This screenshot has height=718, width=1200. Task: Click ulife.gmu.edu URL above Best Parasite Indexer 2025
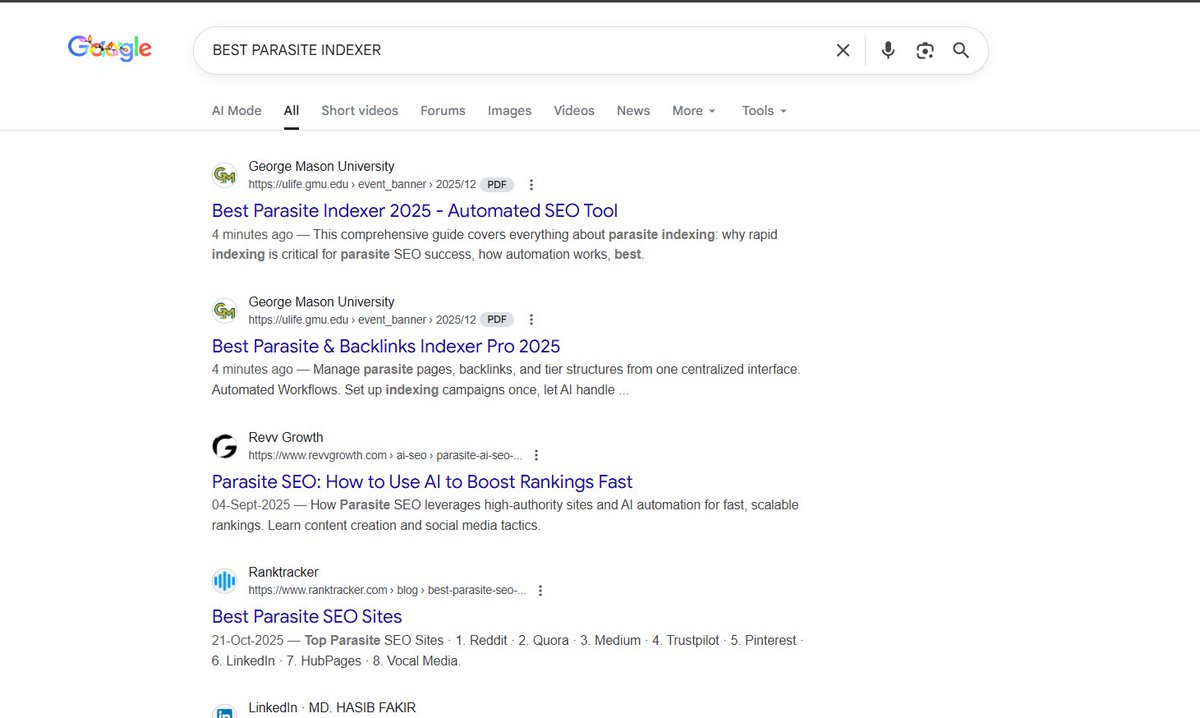tap(363, 184)
